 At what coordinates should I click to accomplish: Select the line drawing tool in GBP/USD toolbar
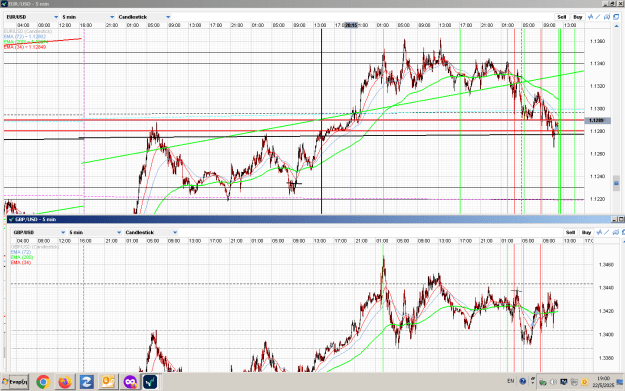607,232
